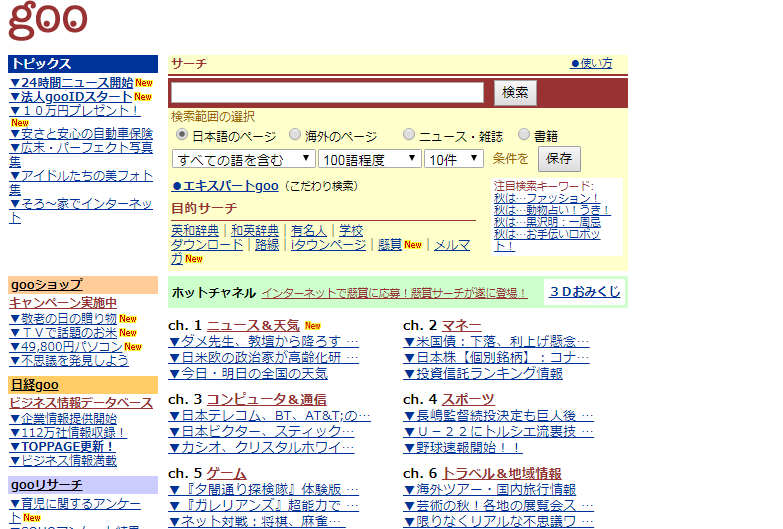Open ch.6 トラベル&地域情報 channel

501,474
